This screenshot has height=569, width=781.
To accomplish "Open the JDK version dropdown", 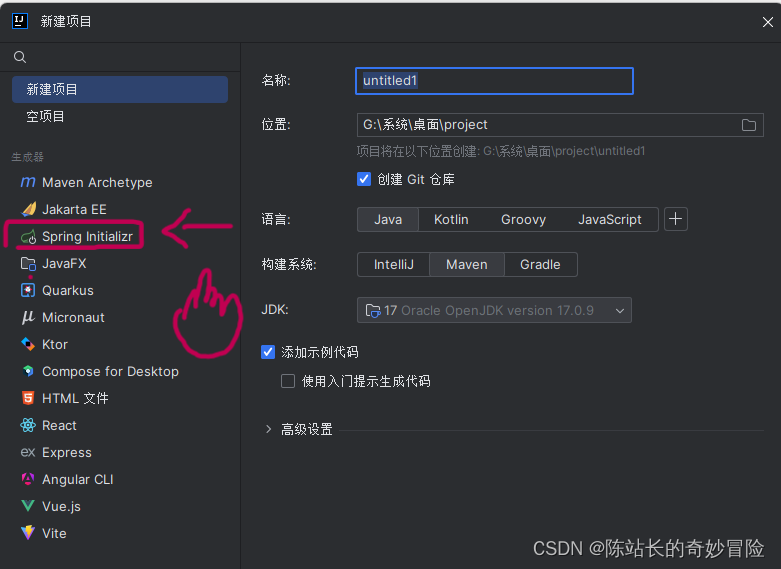I will pos(494,310).
